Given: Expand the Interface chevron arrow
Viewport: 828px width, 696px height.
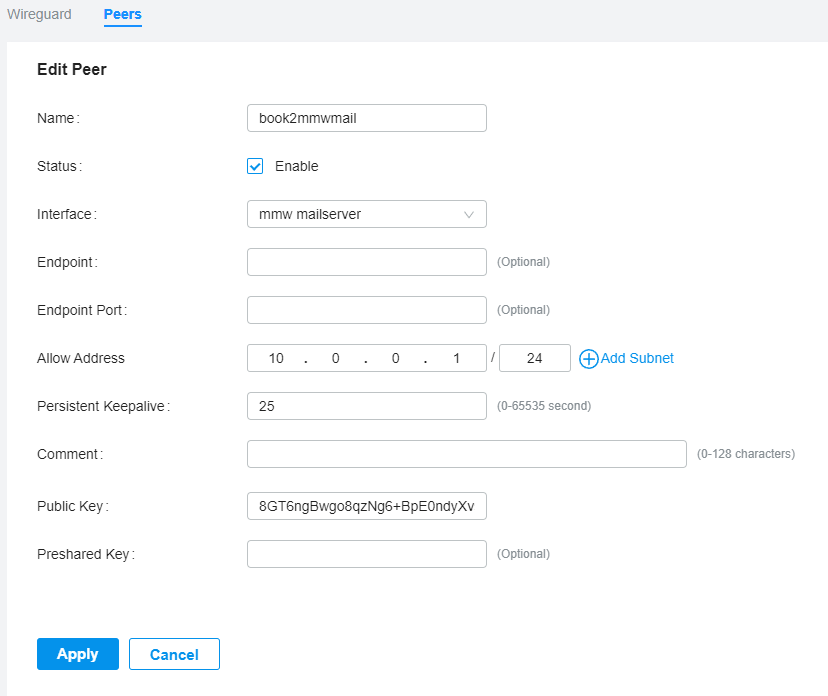Looking at the screenshot, I should pos(469,214).
